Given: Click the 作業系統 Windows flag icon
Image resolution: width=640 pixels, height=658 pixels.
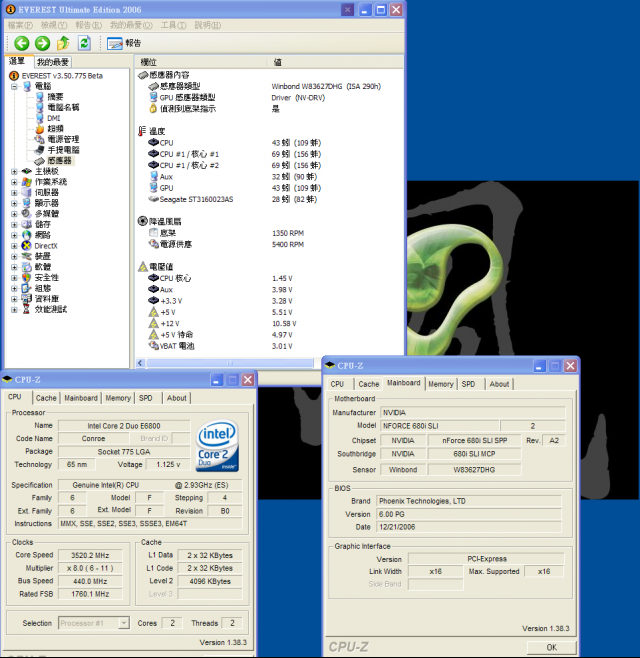Looking at the screenshot, I should 26,182.
